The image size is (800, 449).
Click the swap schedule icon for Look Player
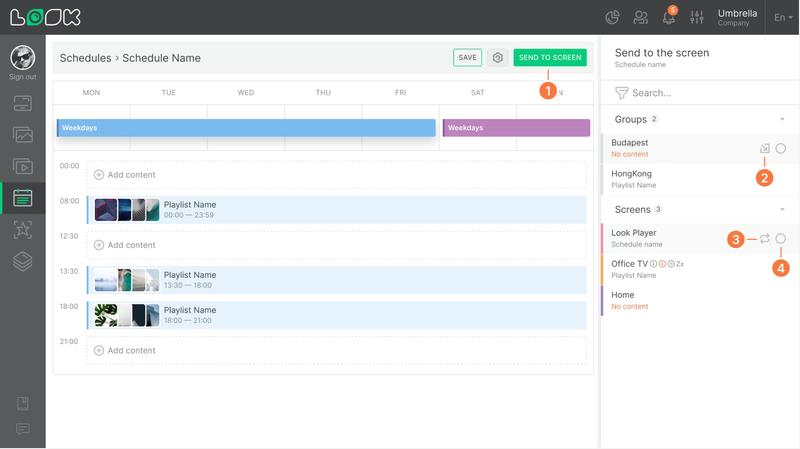[764, 238]
